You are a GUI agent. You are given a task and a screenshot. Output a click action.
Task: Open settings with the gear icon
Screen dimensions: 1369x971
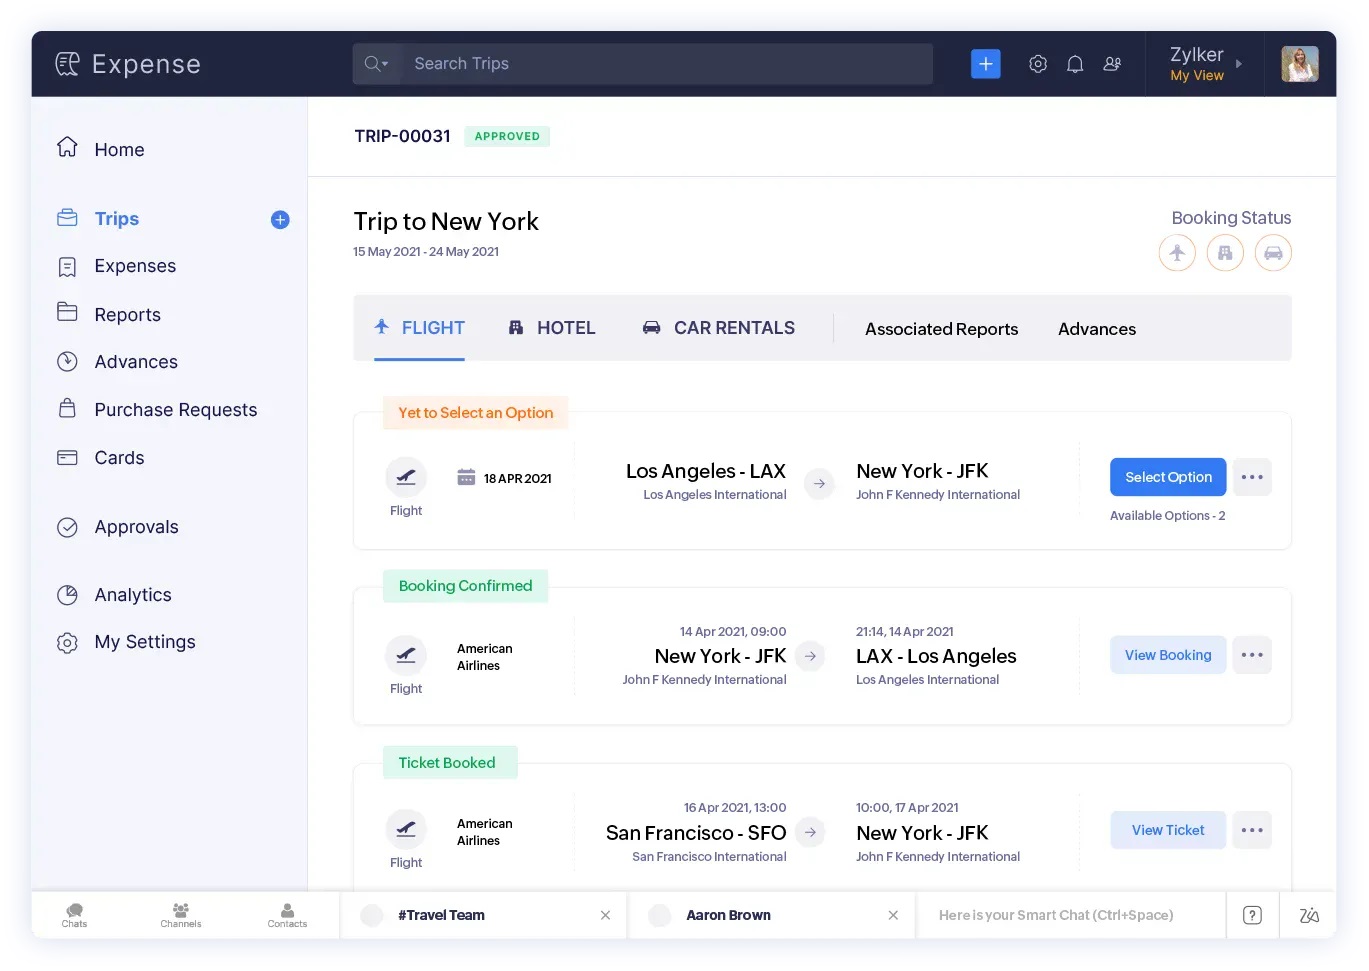(x=1037, y=63)
